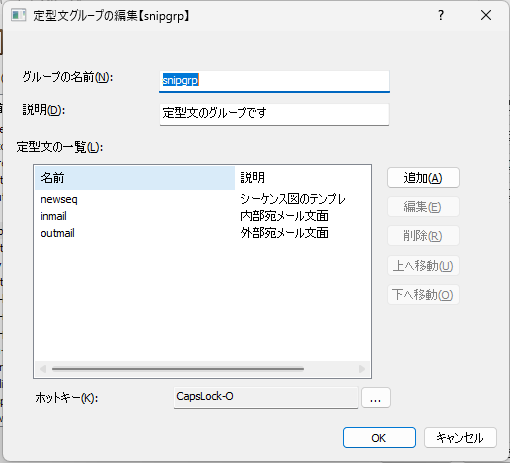Select the outmail snippet row
This screenshot has height=463, width=510.
click(x=202, y=233)
